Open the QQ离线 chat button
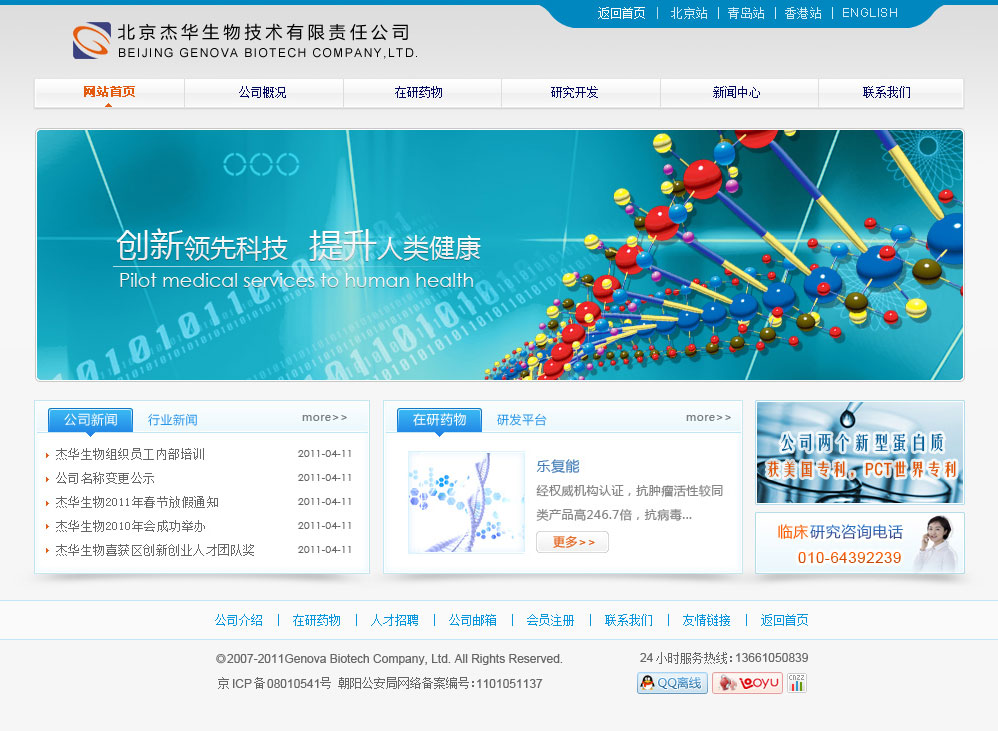Screen dimensions: 998x731 coord(672,683)
